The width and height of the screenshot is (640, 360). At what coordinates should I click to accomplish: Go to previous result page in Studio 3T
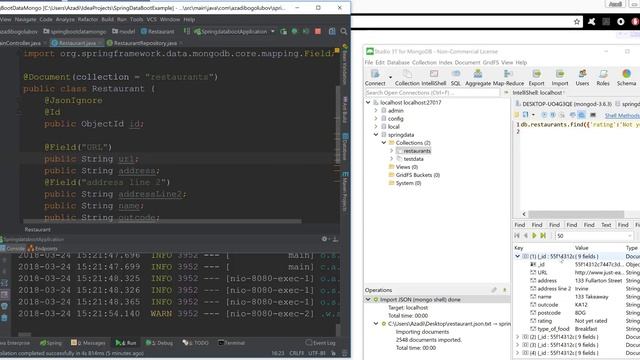tap(525, 236)
